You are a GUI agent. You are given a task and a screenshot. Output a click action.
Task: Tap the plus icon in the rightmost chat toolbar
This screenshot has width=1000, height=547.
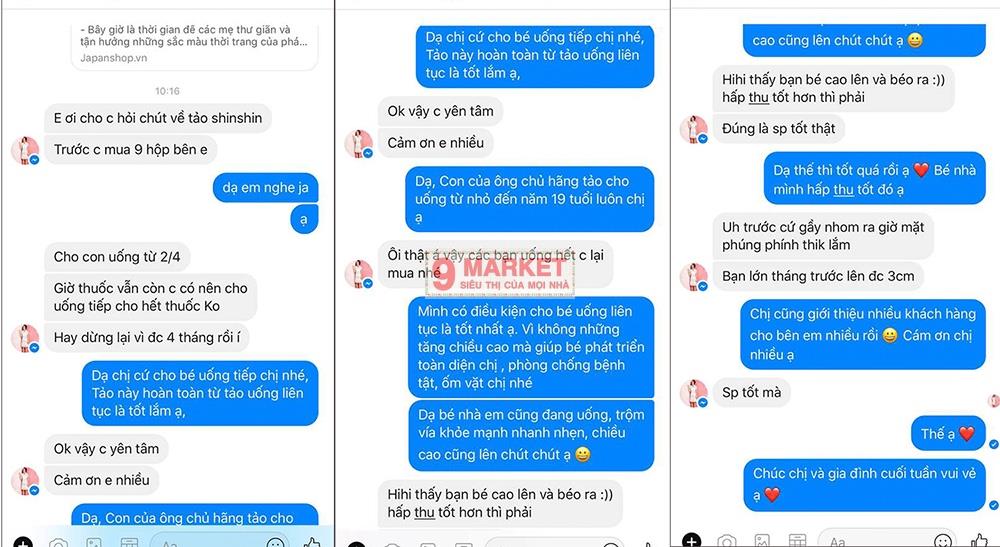[x=691, y=541]
